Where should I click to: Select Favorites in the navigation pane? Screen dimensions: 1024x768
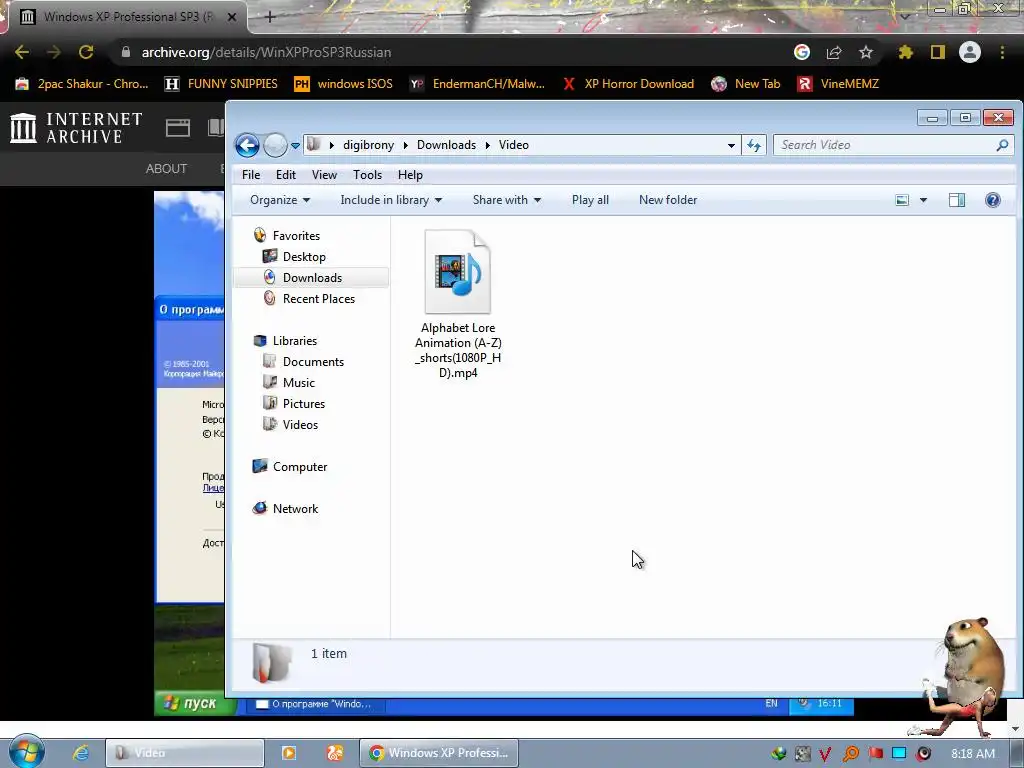click(x=296, y=236)
